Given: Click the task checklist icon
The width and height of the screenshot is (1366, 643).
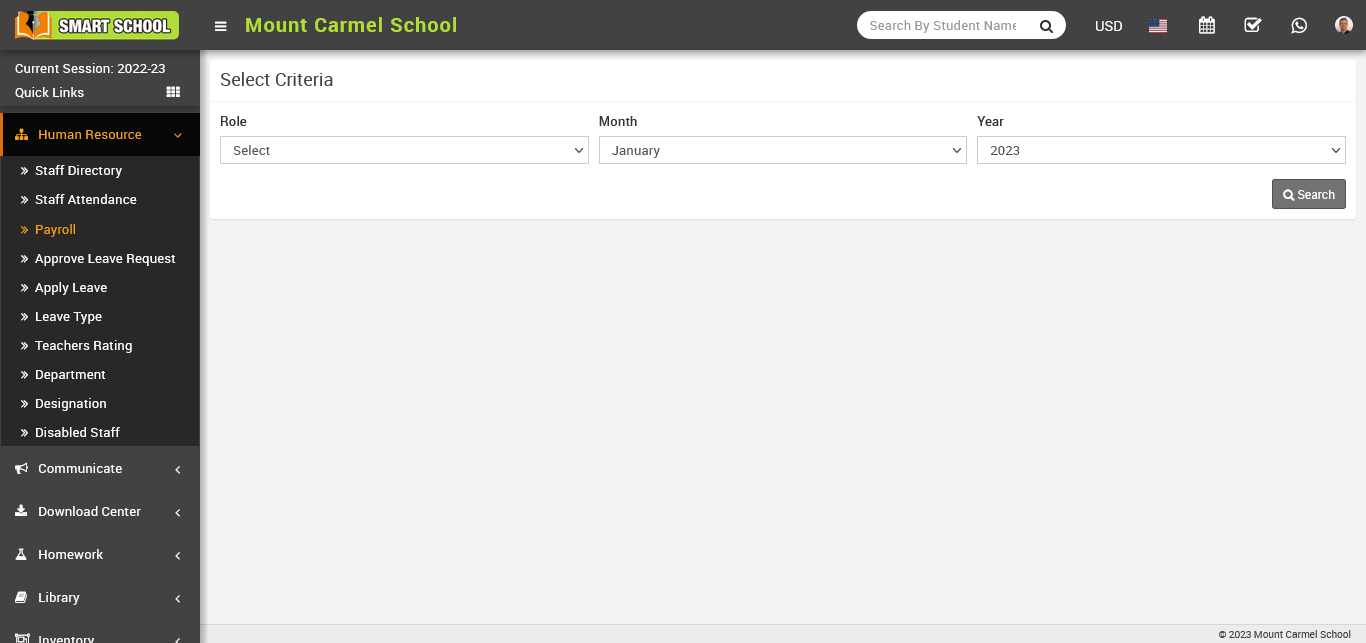Looking at the screenshot, I should [x=1252, y=26].
